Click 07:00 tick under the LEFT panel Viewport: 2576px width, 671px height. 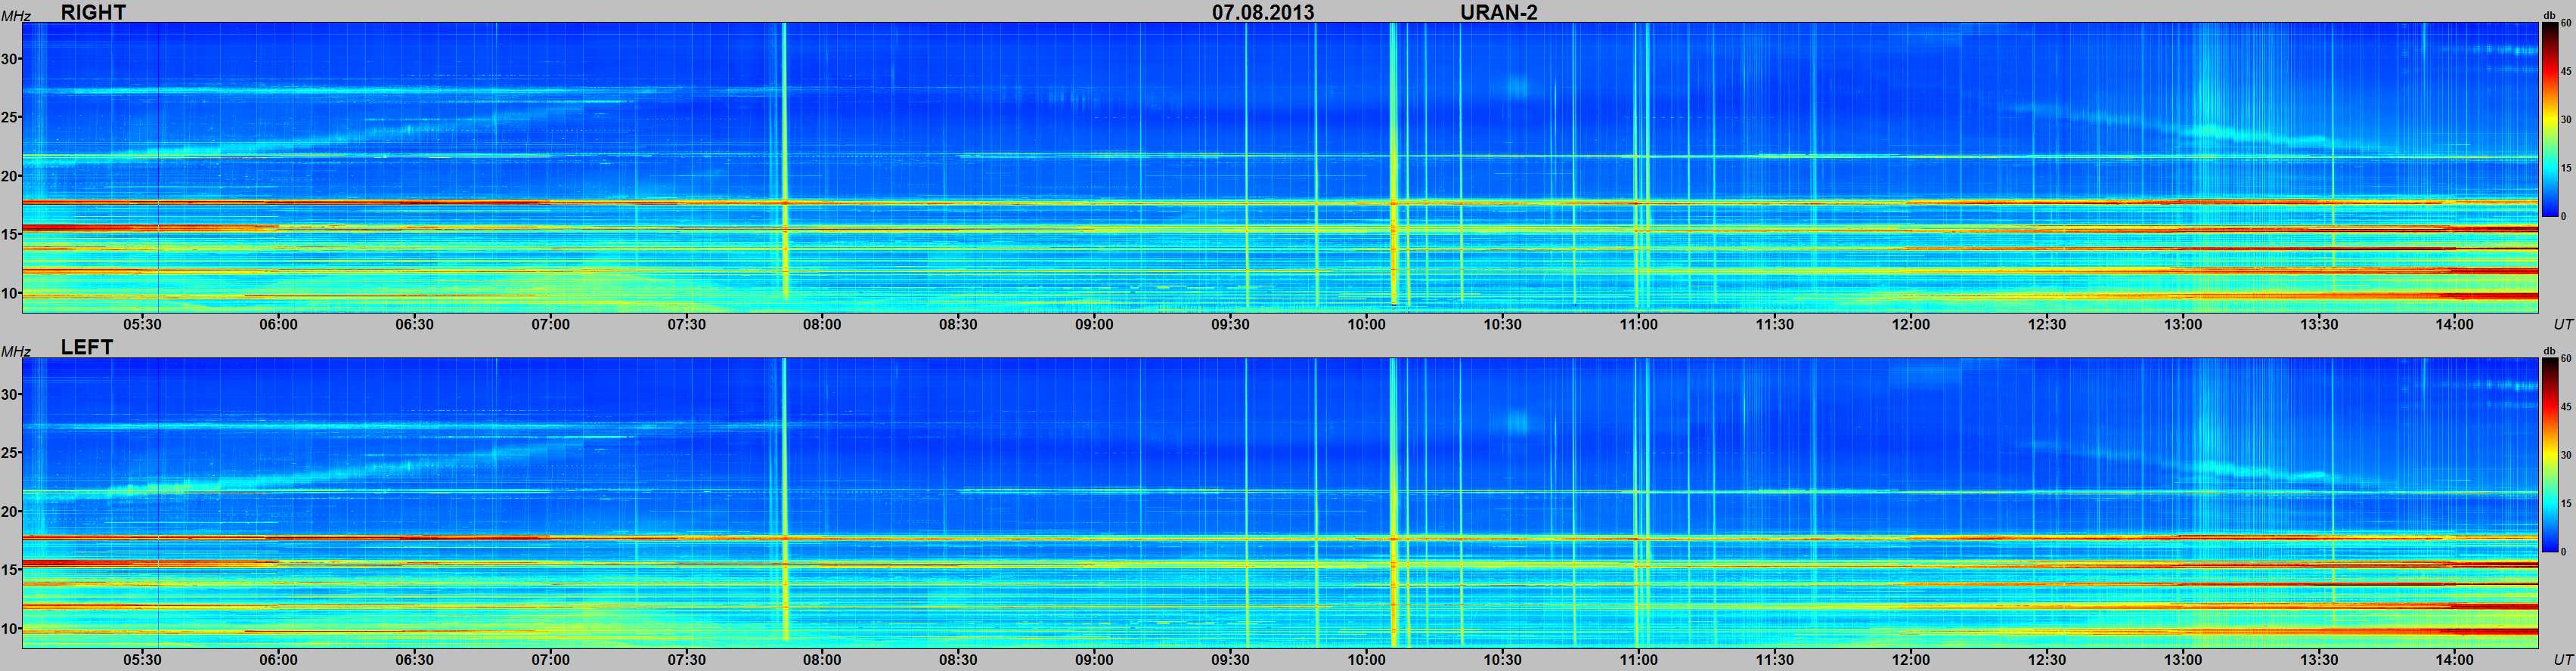pyautogui.click(x=550, y=659)
